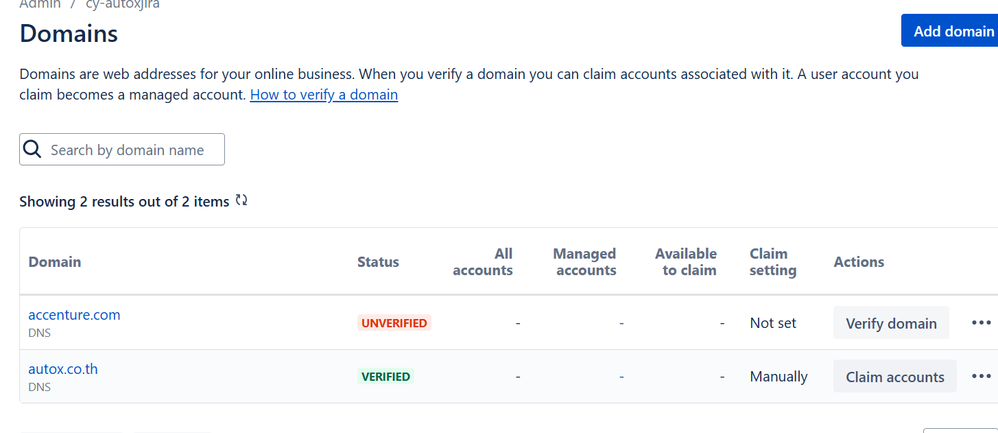Click the cy-autoxjira breadcrumb link
The width and height of the screenshot is (998, 433).
123,4
